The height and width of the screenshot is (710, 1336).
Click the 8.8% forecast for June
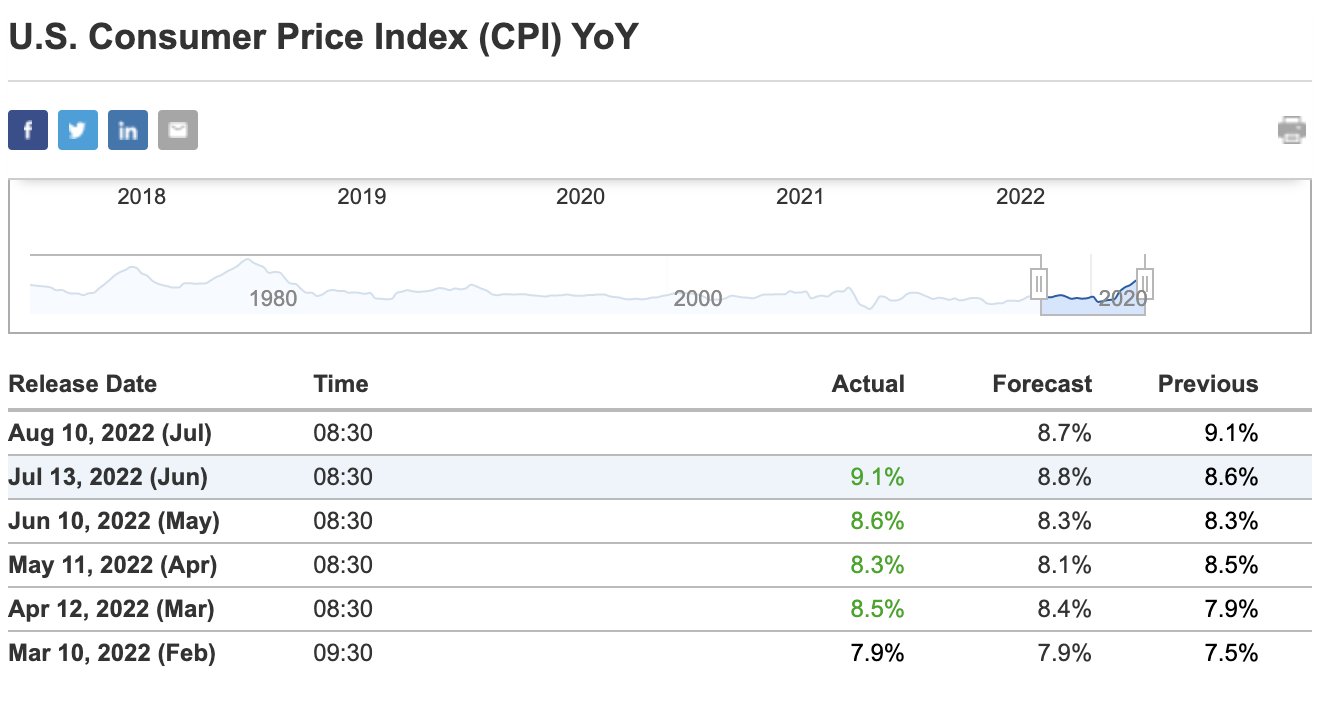[1065, 477]
